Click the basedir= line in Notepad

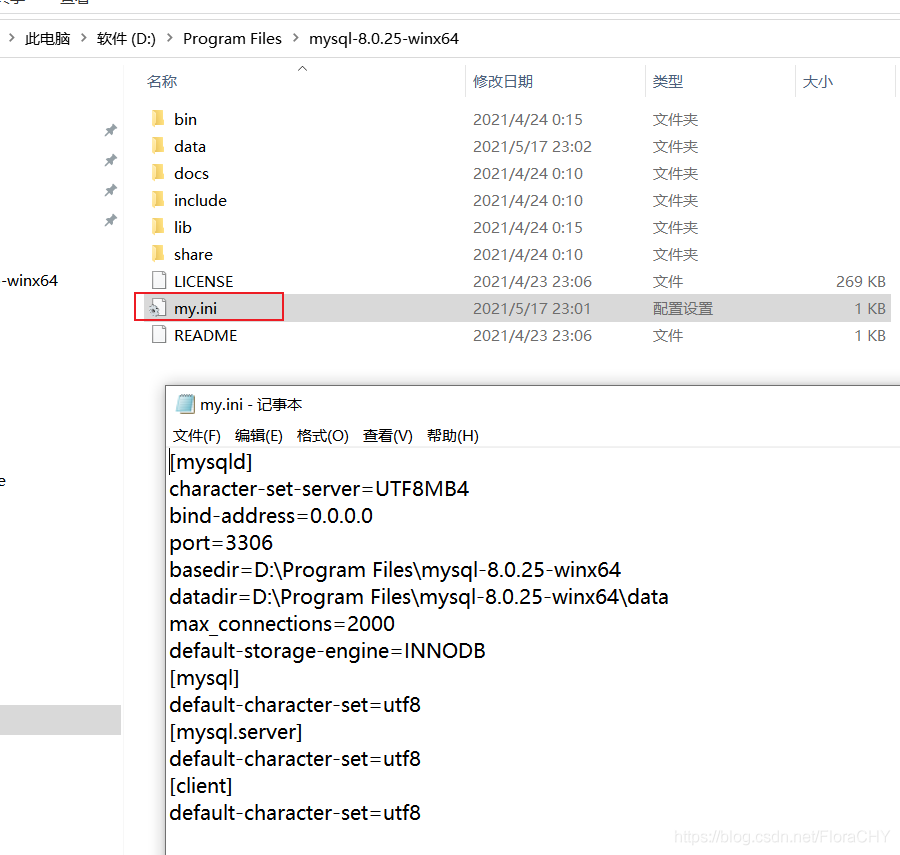coord(395,569)
